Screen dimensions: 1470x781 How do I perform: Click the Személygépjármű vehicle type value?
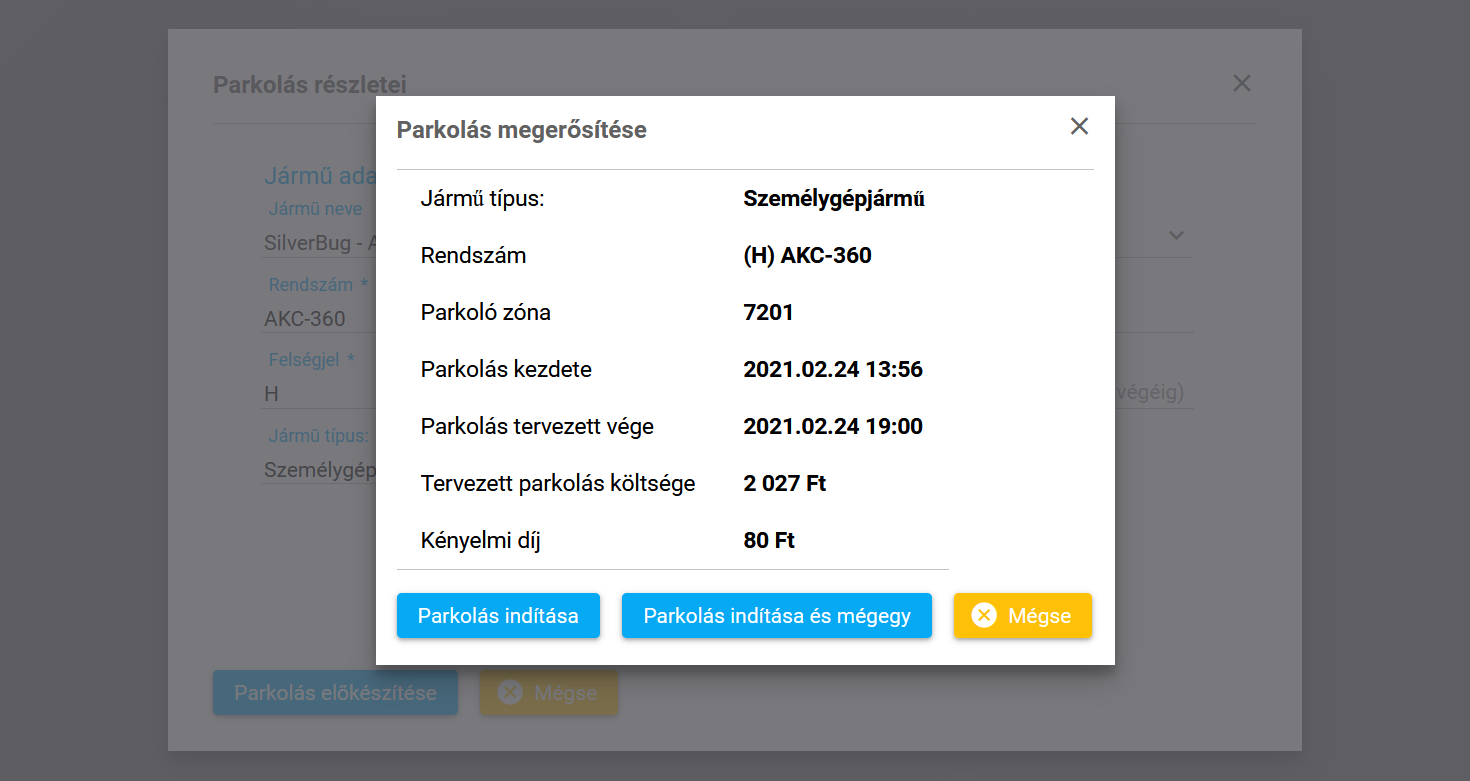[833, 199]
